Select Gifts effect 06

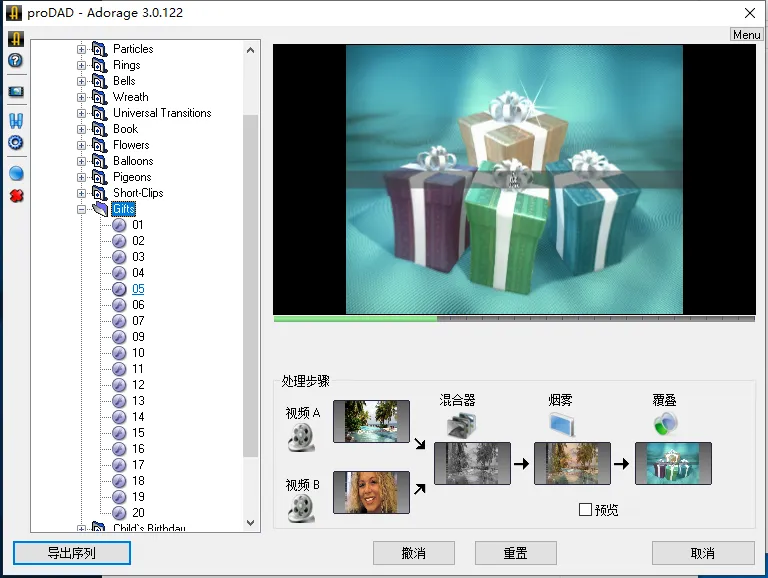tap(138, 305)
